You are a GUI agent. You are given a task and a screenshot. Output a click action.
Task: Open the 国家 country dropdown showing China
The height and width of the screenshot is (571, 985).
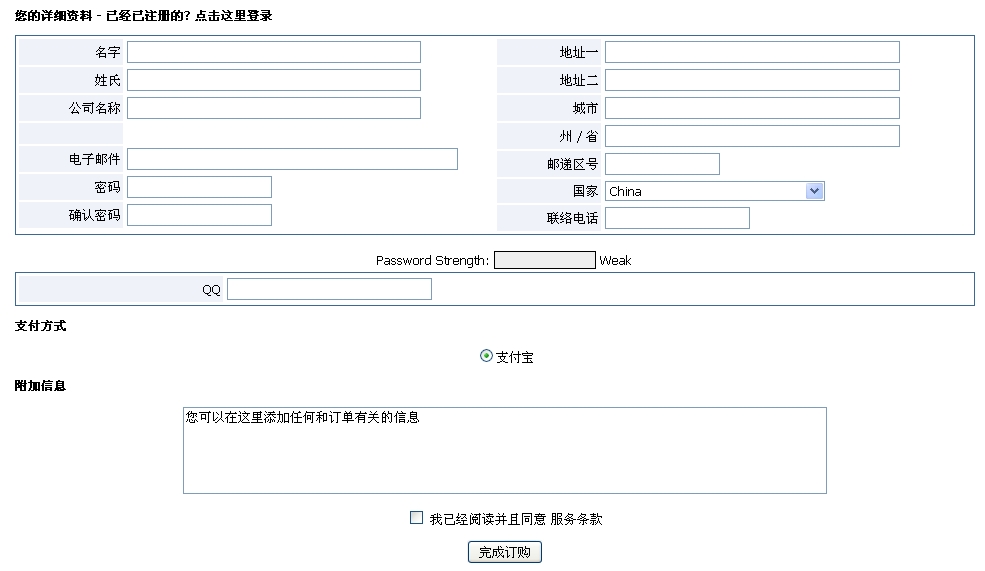tap(714, 191)
